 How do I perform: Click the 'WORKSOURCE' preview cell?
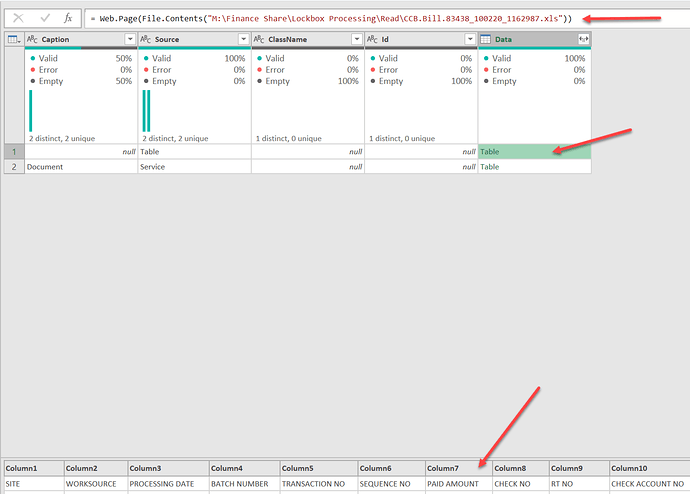coord(96,484)
